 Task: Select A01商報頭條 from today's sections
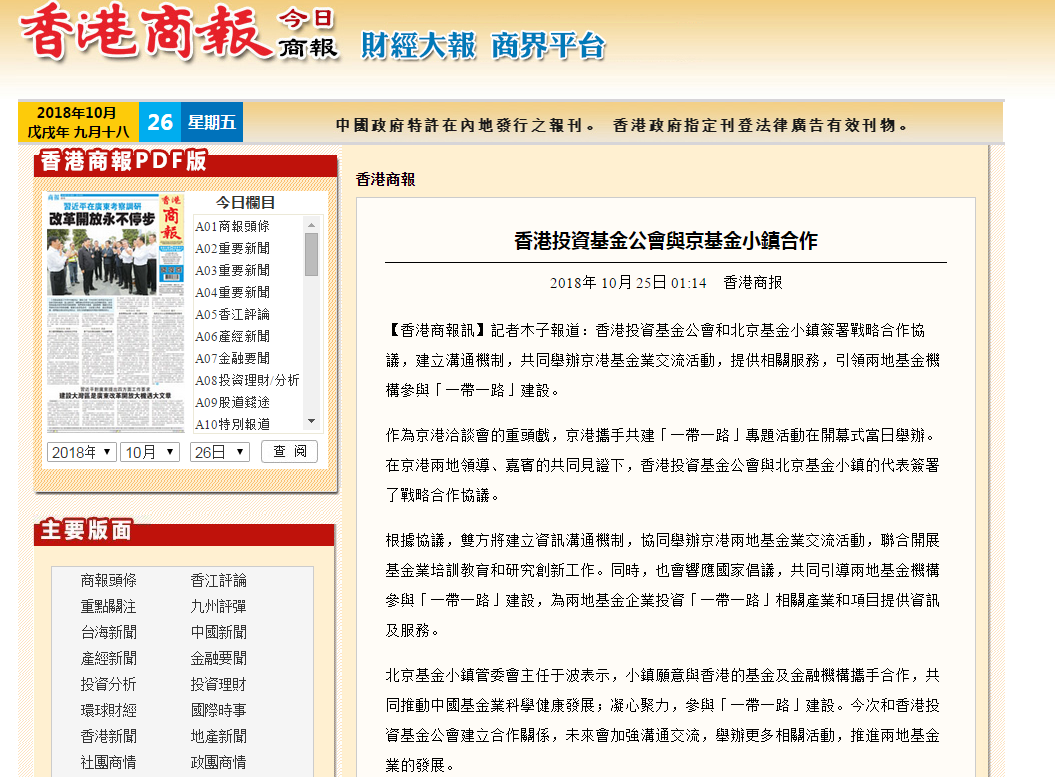coord(232,226)
